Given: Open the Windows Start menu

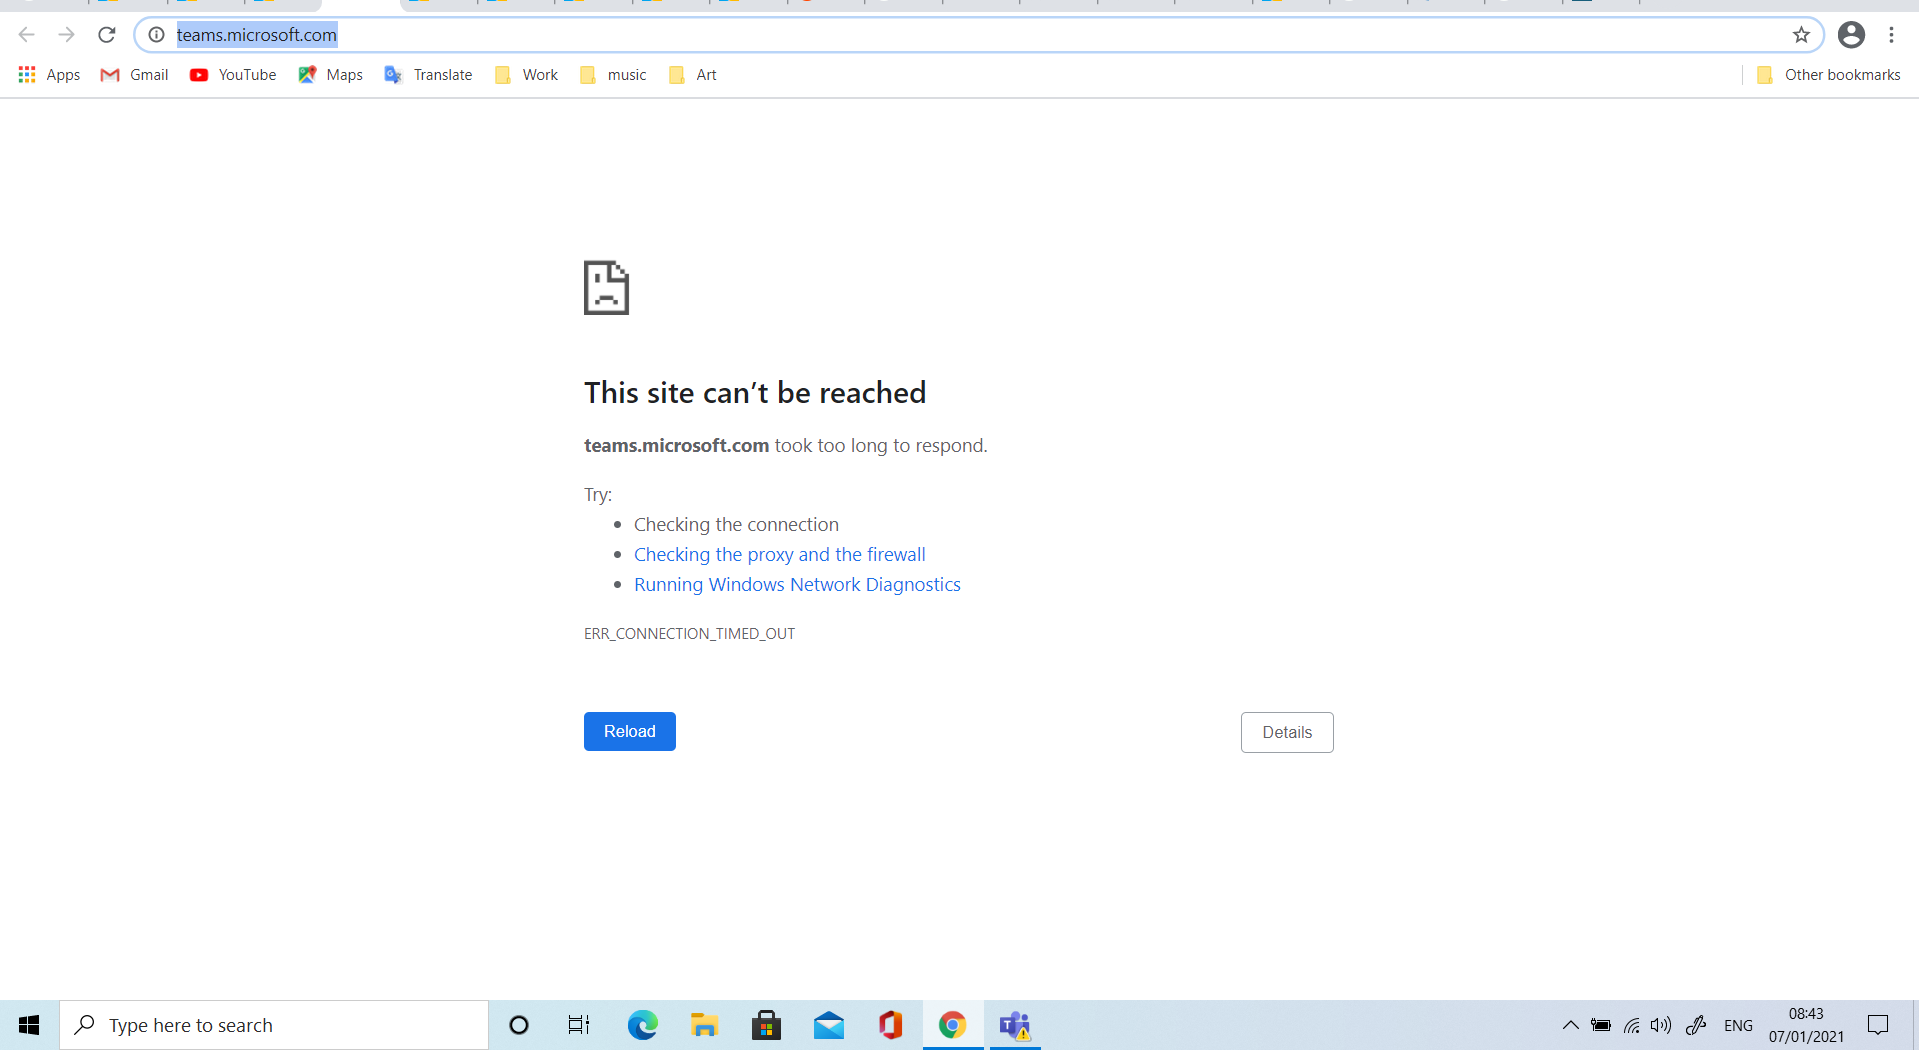Looking at the screenshot, I should pos(29,1025).
